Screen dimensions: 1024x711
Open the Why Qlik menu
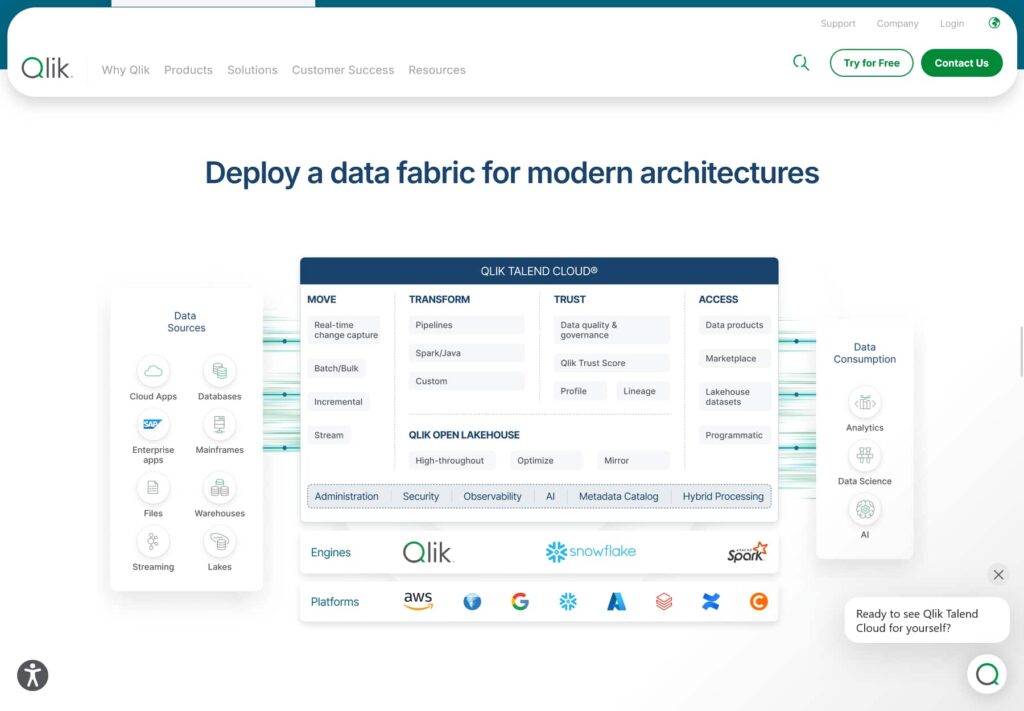pos(125,70)
